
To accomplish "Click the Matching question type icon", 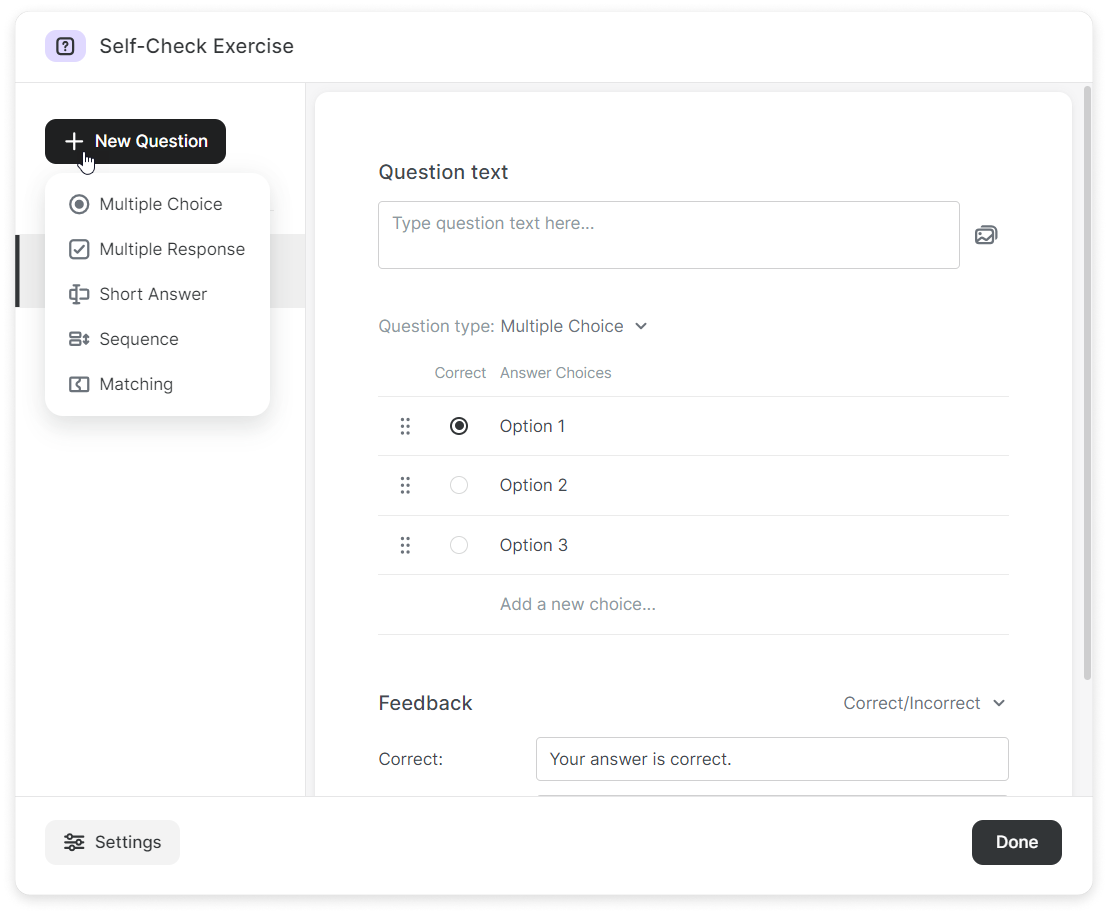I will click(79, 384).
